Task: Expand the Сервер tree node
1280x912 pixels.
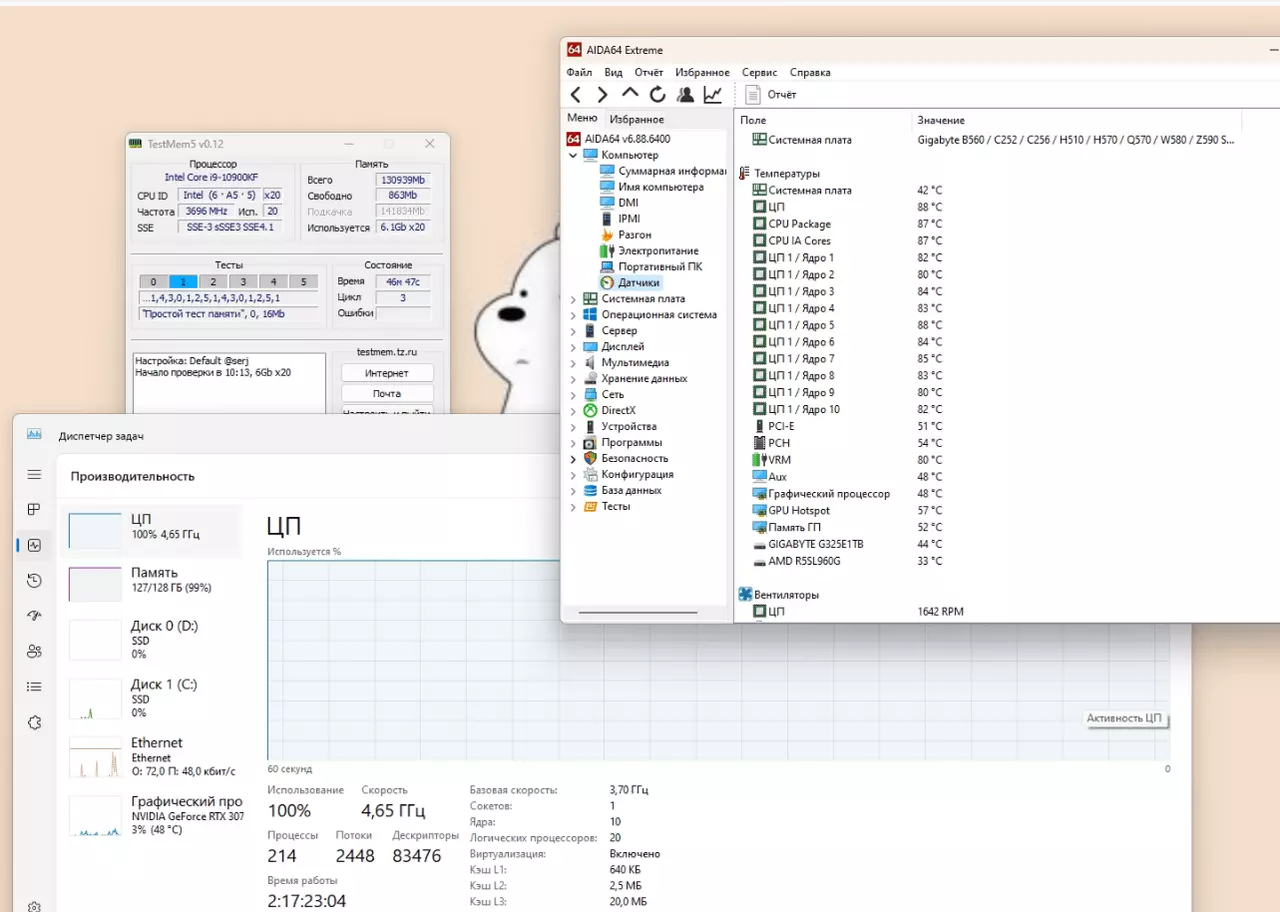Action: pos(573,331)
